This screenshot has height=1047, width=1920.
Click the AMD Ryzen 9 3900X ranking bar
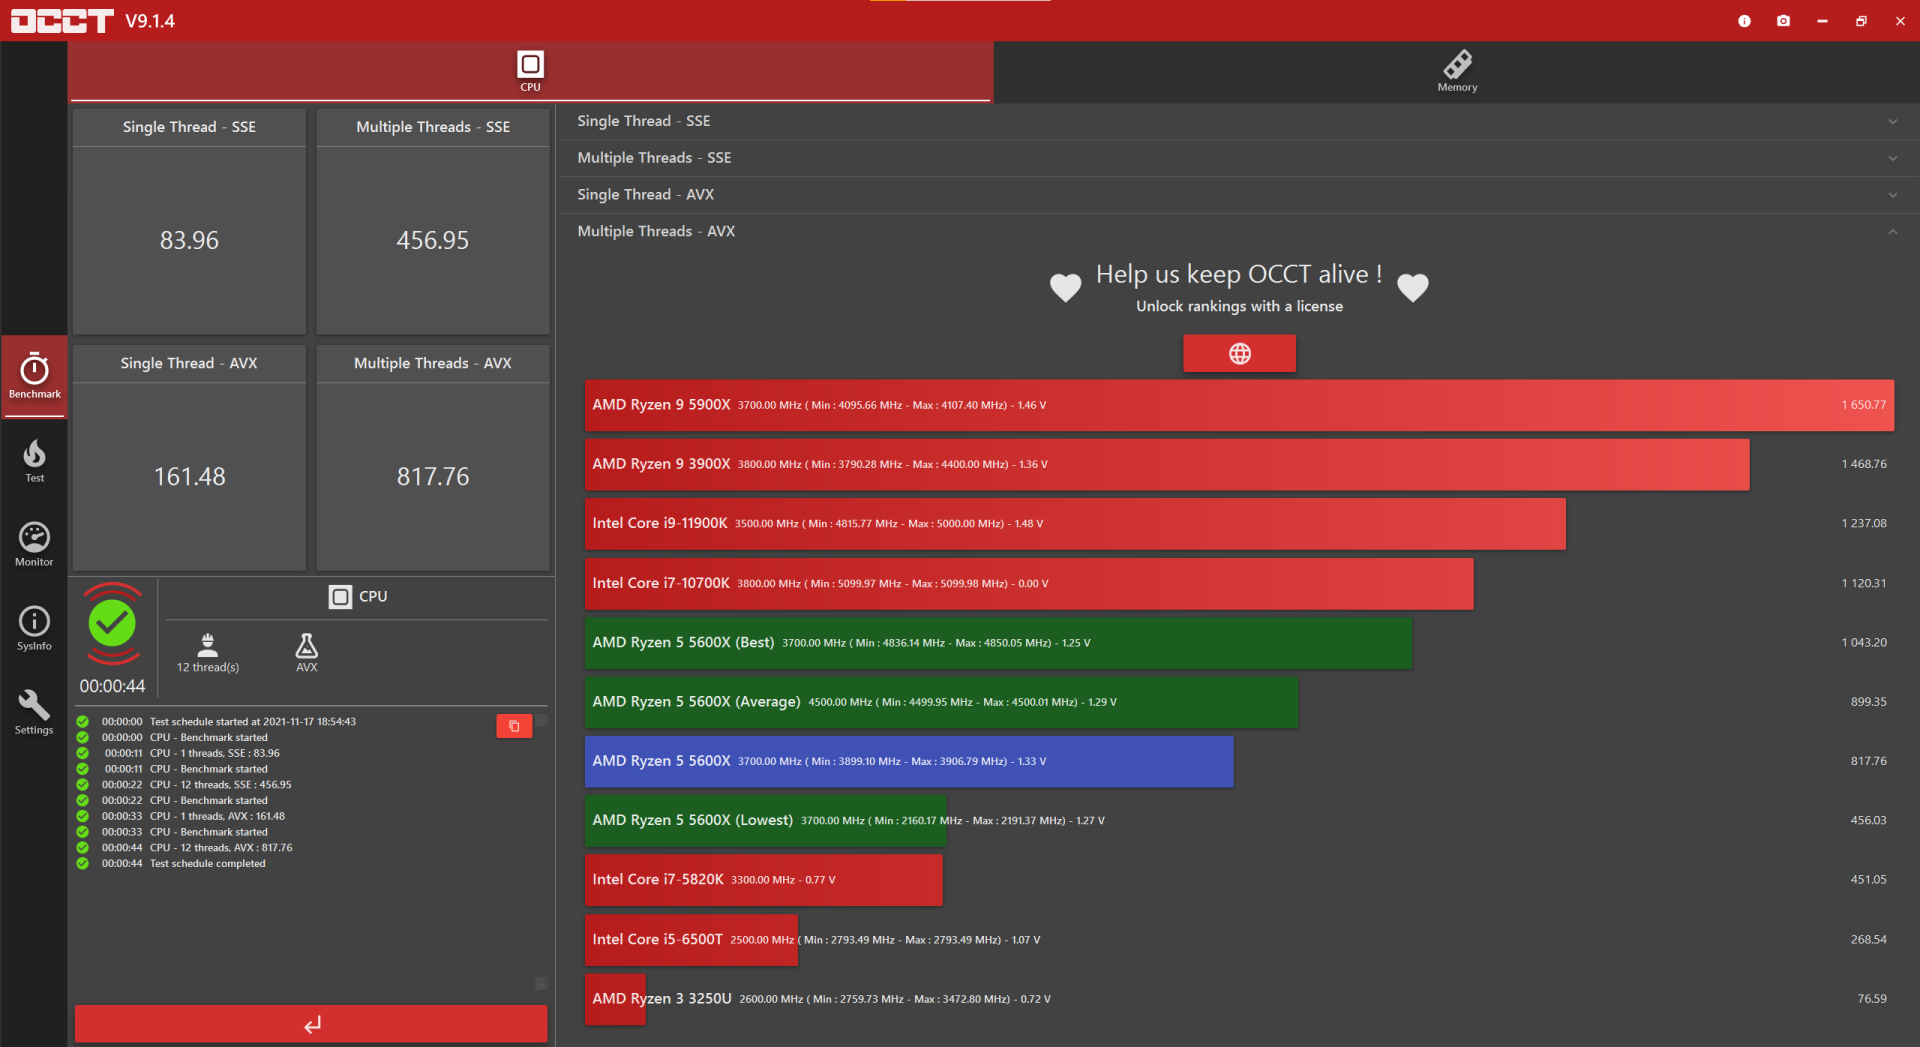1167,464
